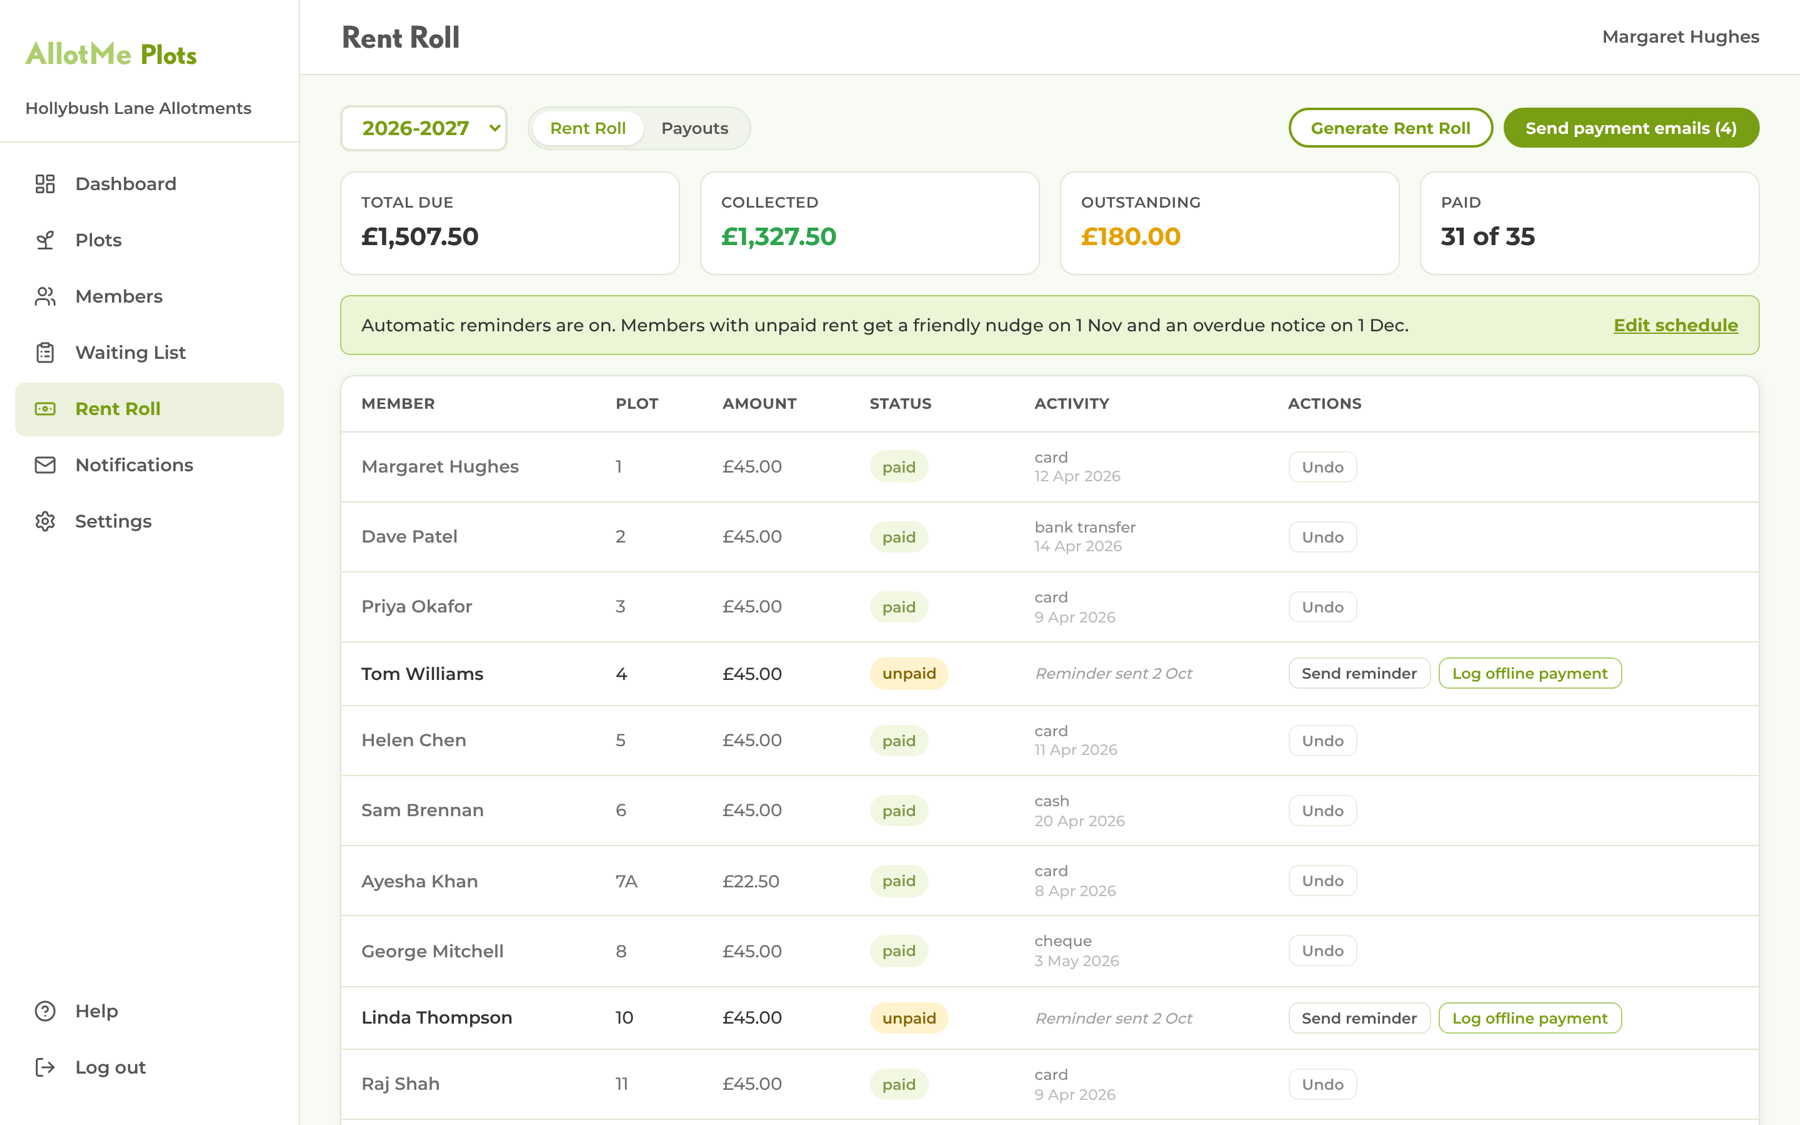Click the Members people icon
Screen dimensions: 1800x1125
(45, 296)
